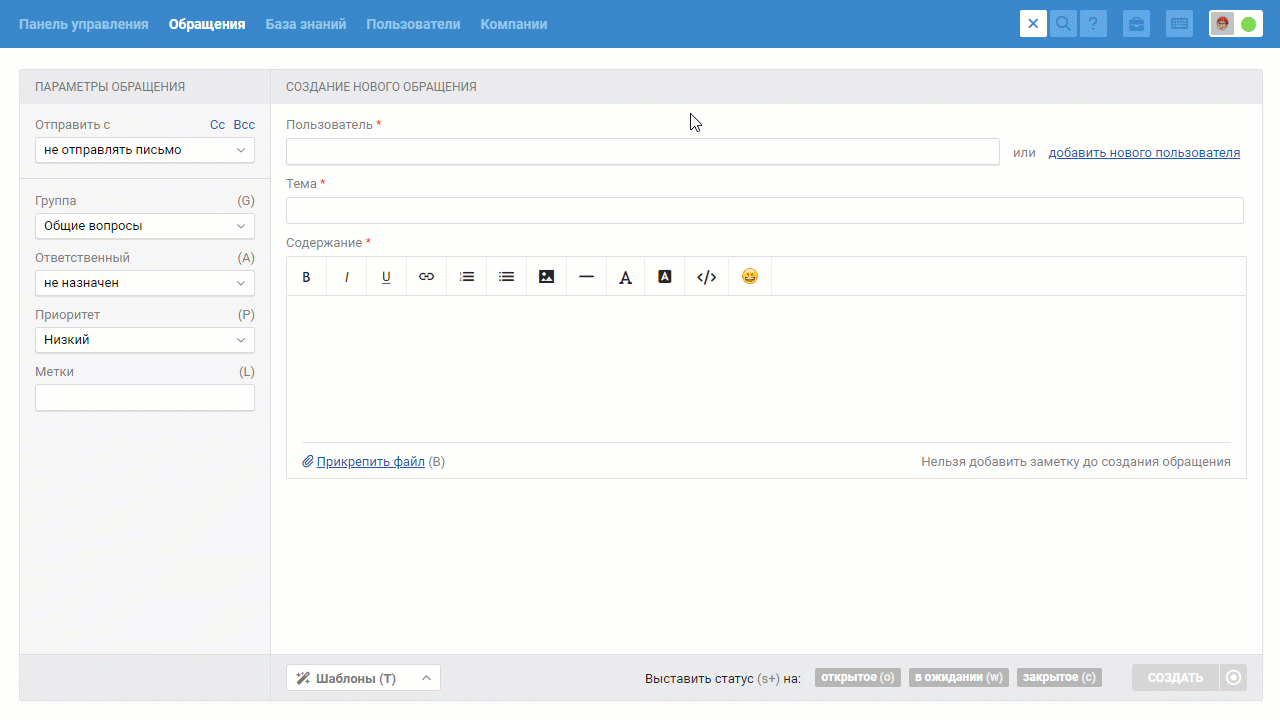
Task: Open the emoji picker
Action: click(x=750, y=277)
